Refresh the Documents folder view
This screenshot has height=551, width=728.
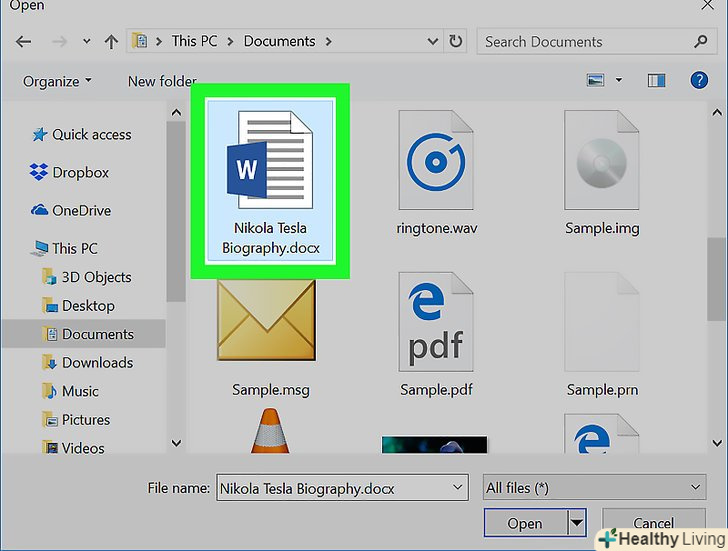point(455,41)
